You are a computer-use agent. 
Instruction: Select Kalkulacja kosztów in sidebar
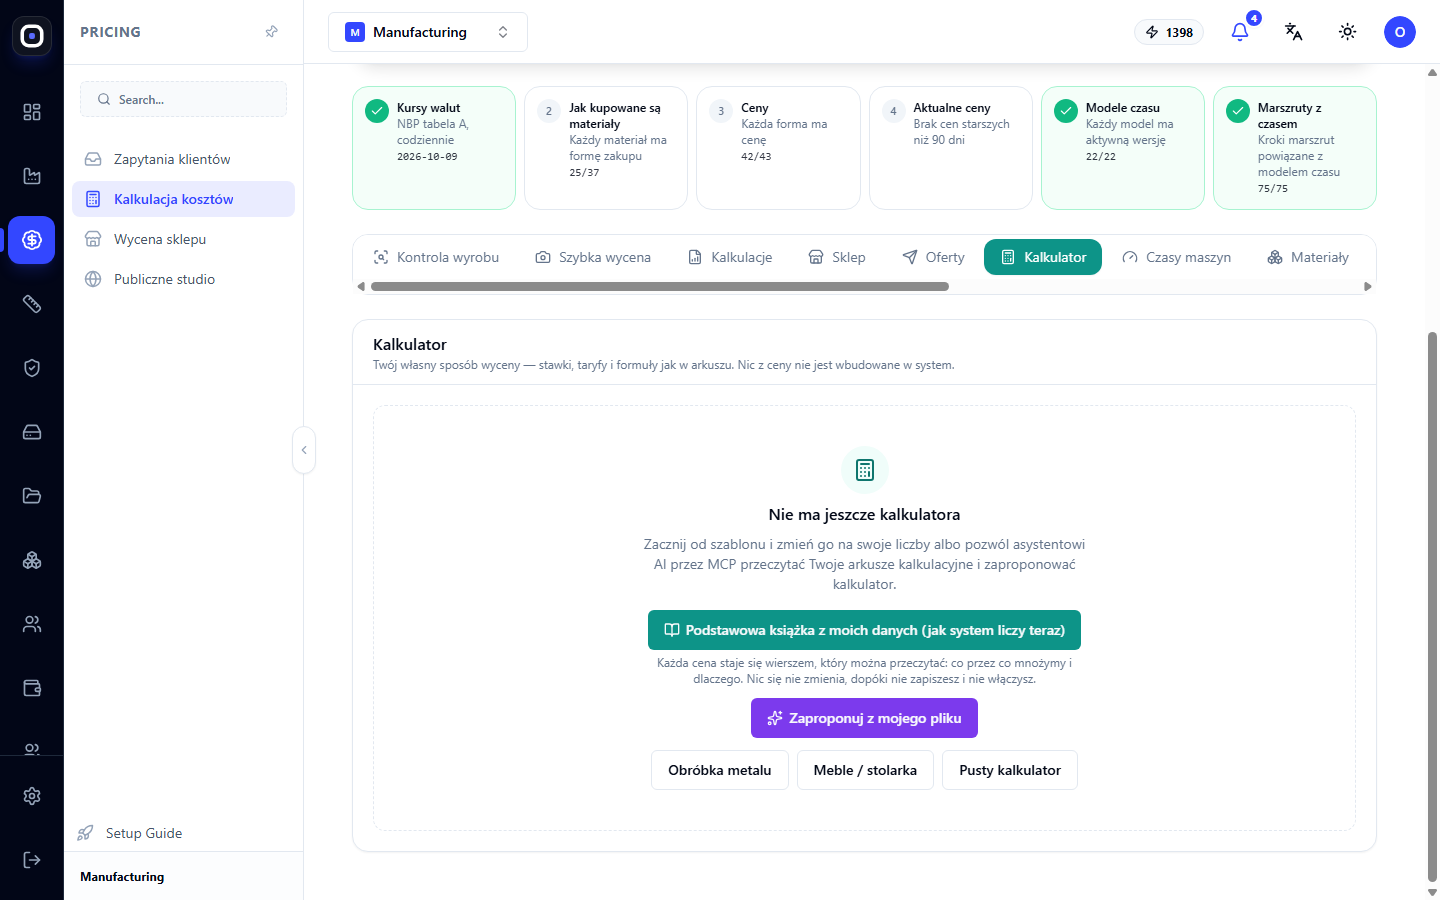click(x=183, y=199)
